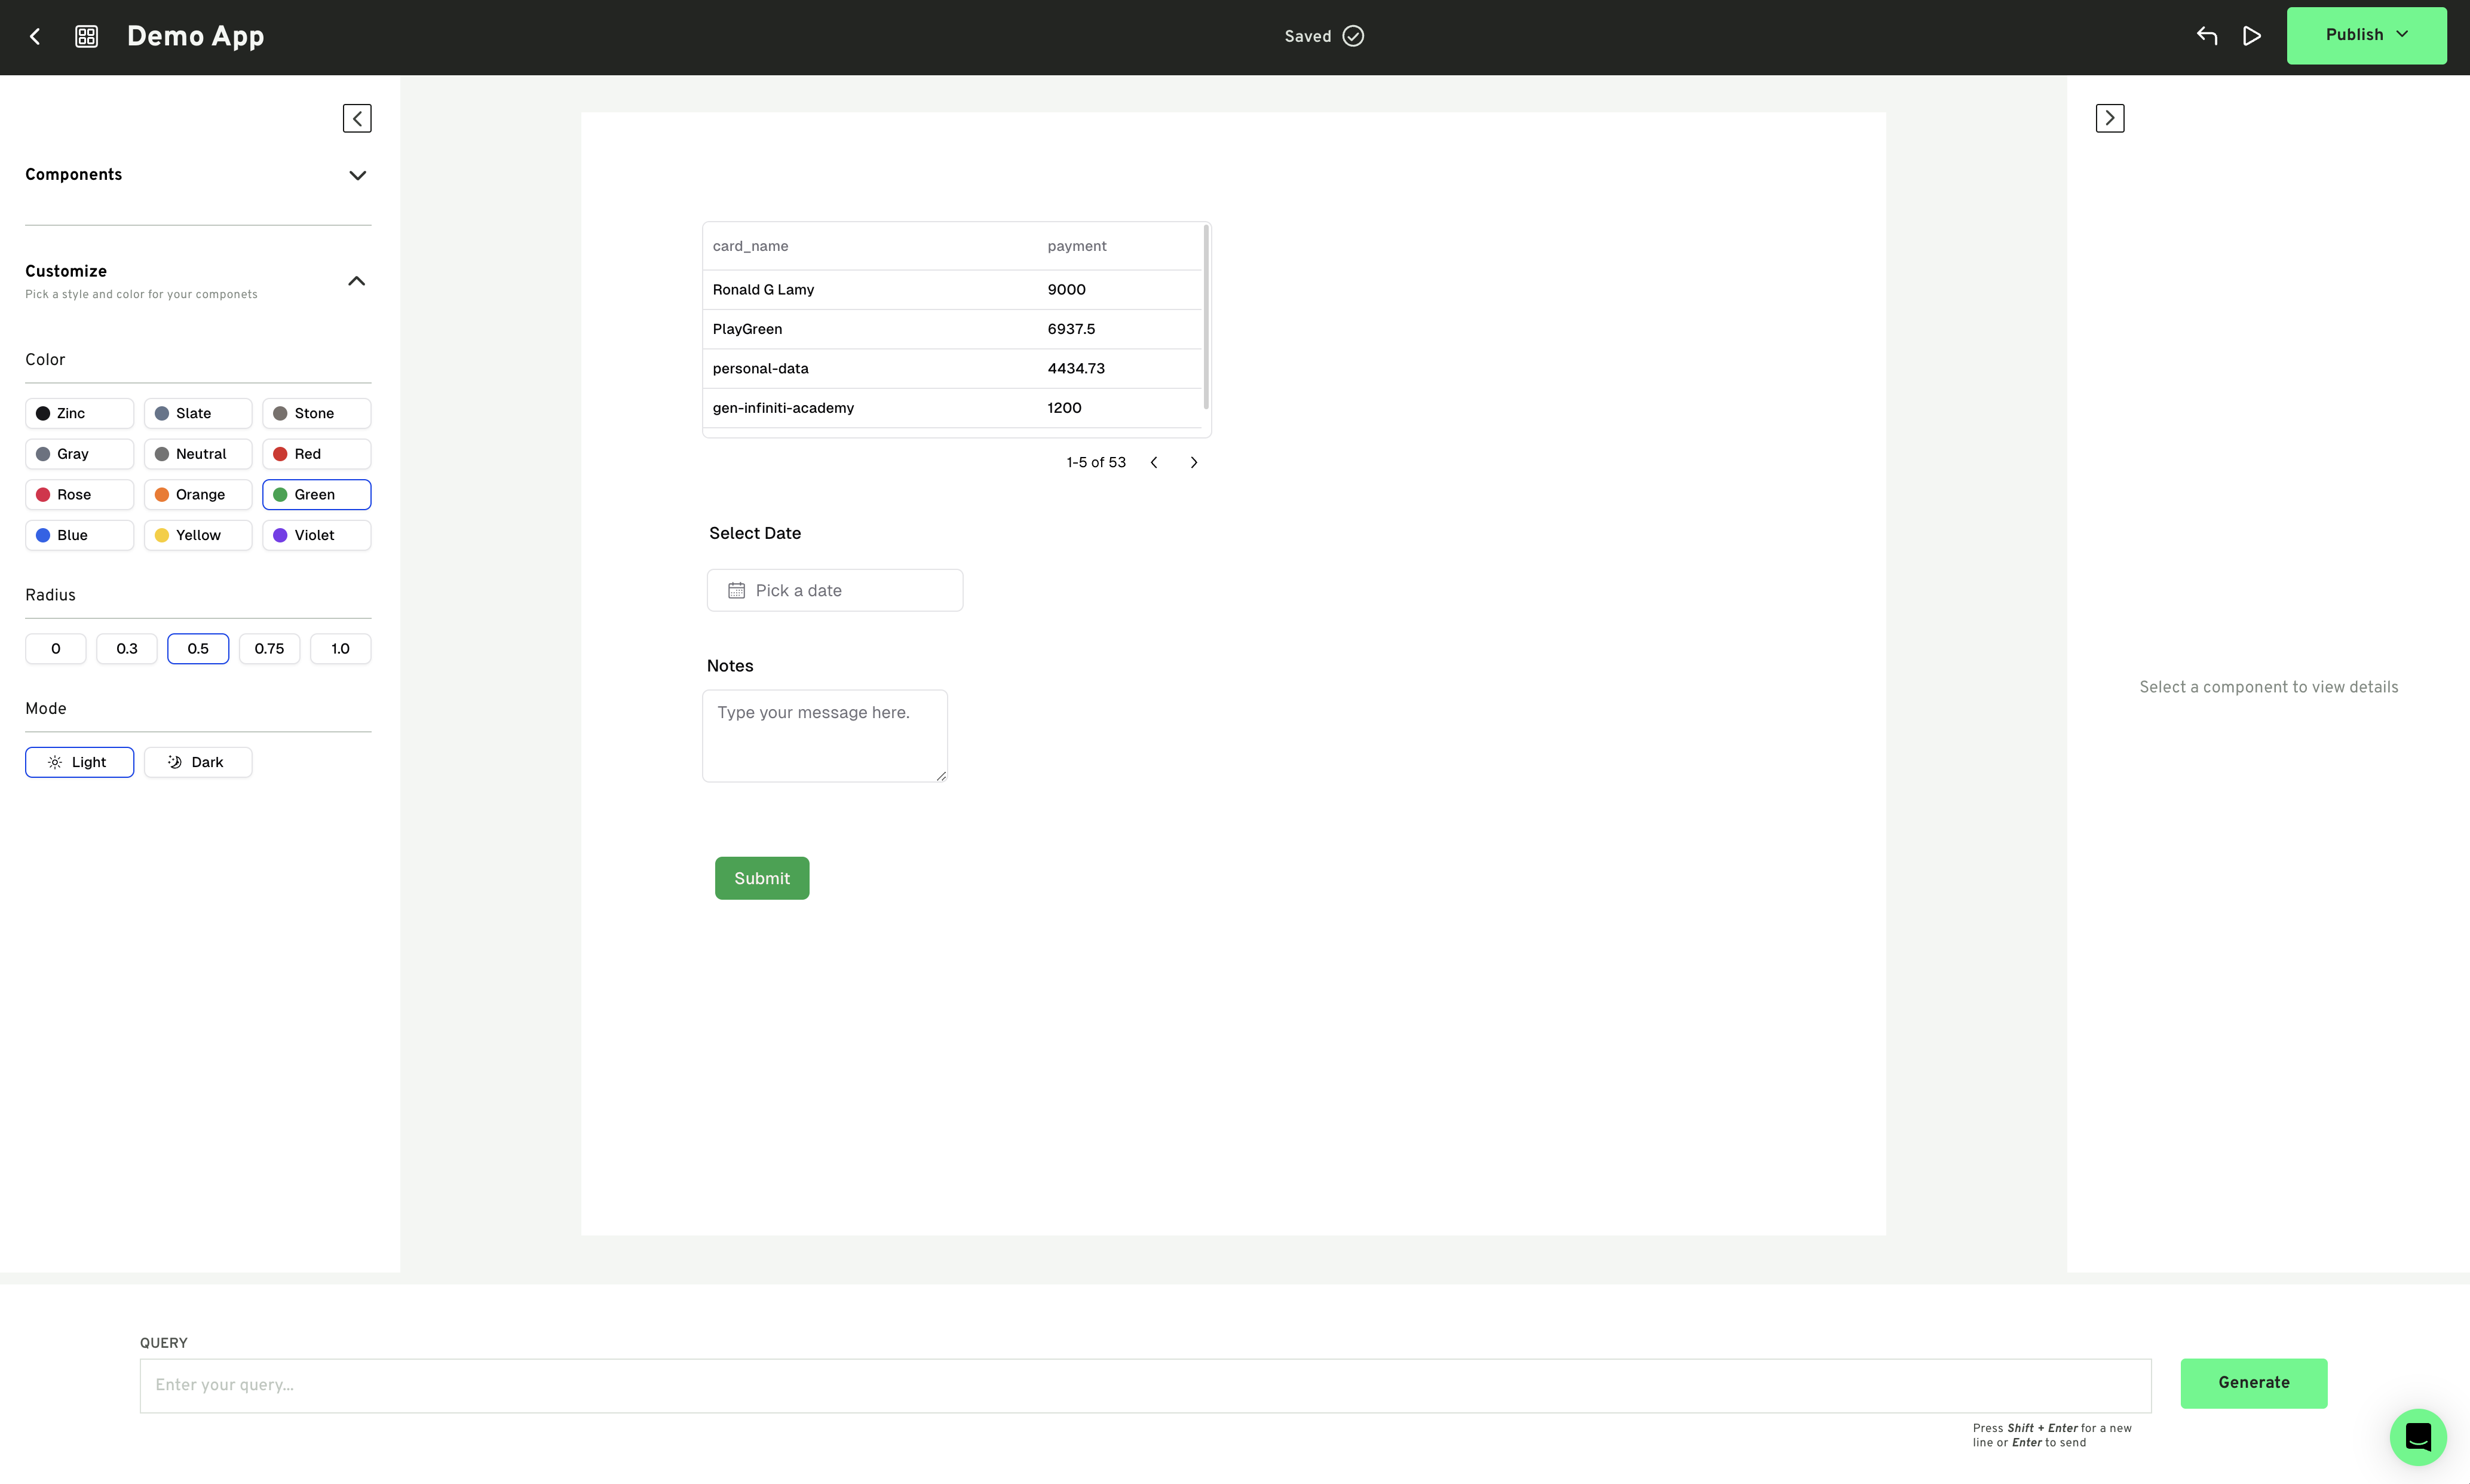Viewport: 2470px width, 1484px height.
Task: Click the back arrow in header
Action: click(35, 37)
